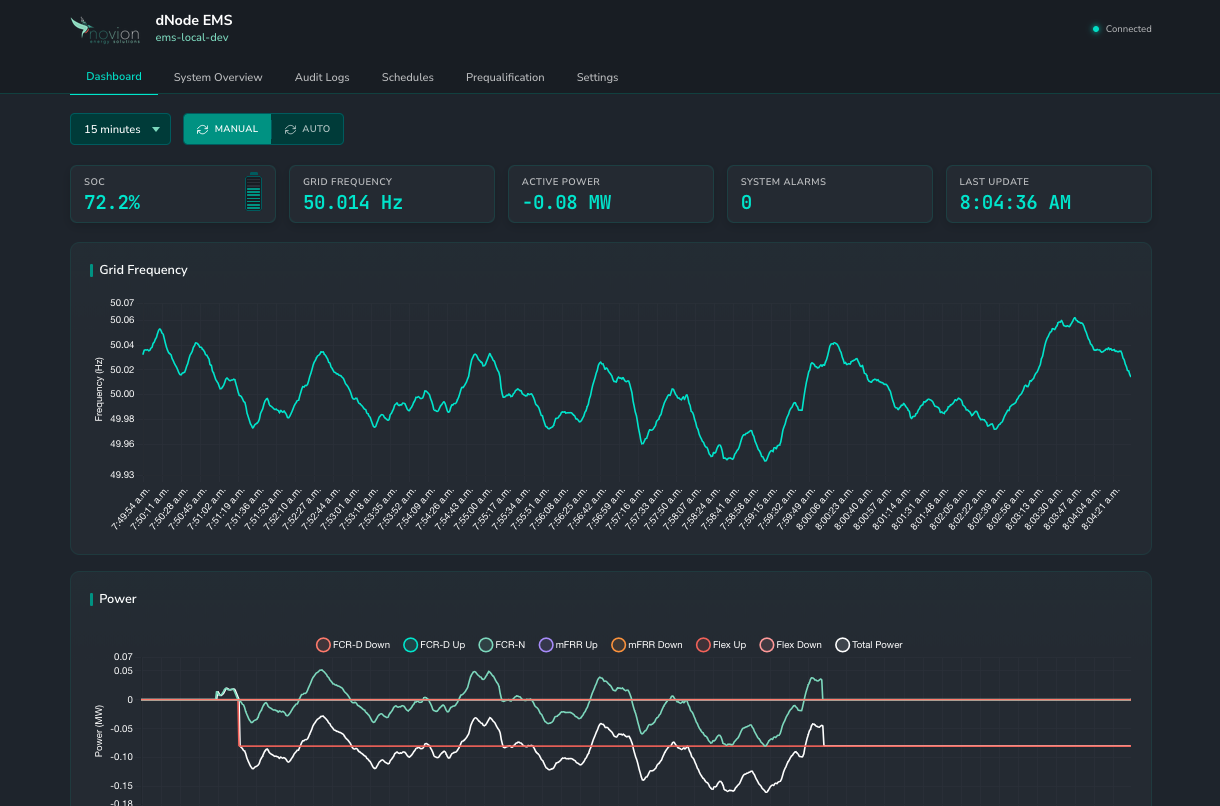The width and height of the screenshot is (1220, 806).
Task: Open the Prequalification page
Action: (x=505, y=77)
